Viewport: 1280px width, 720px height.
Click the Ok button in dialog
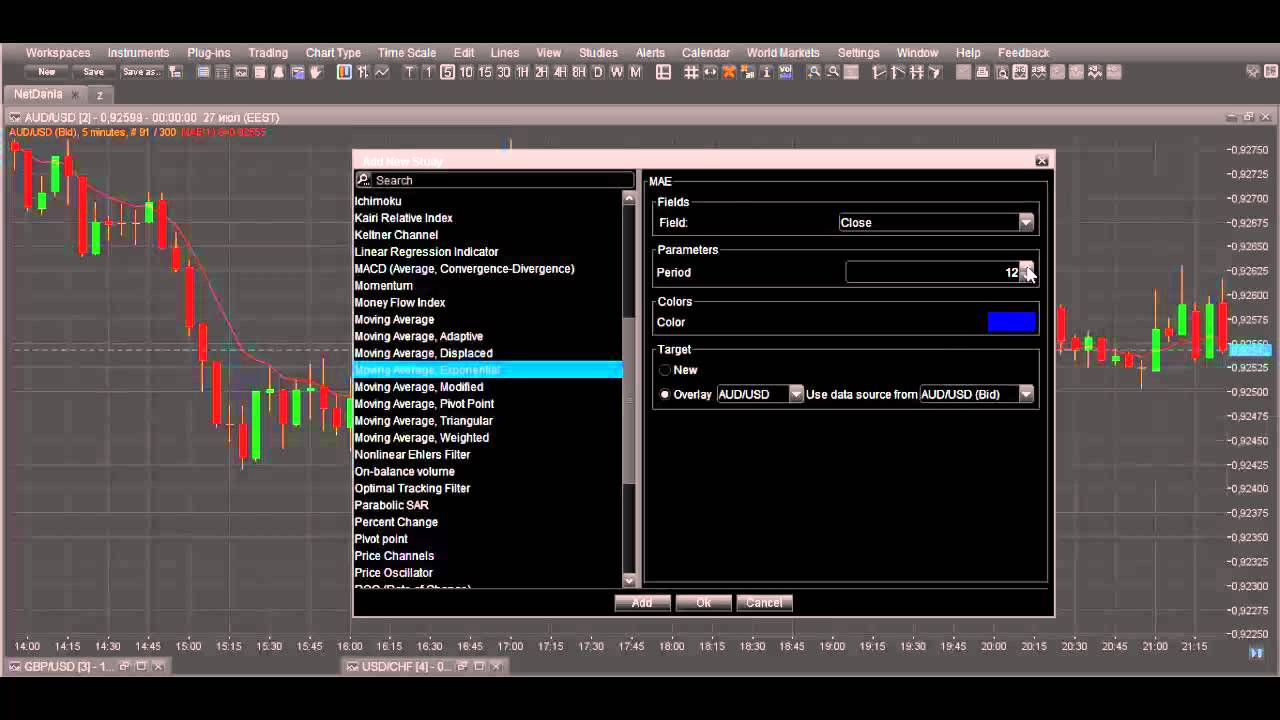pos(703,603)
